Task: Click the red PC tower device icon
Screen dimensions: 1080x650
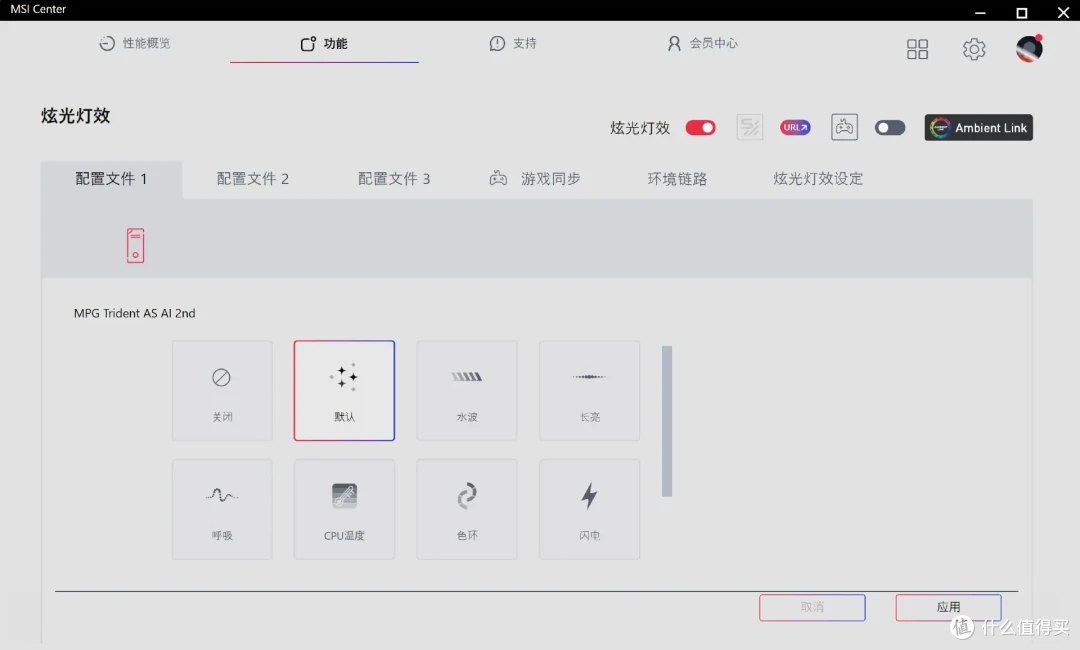Action: pyautogui.click(x=136, y=246)
